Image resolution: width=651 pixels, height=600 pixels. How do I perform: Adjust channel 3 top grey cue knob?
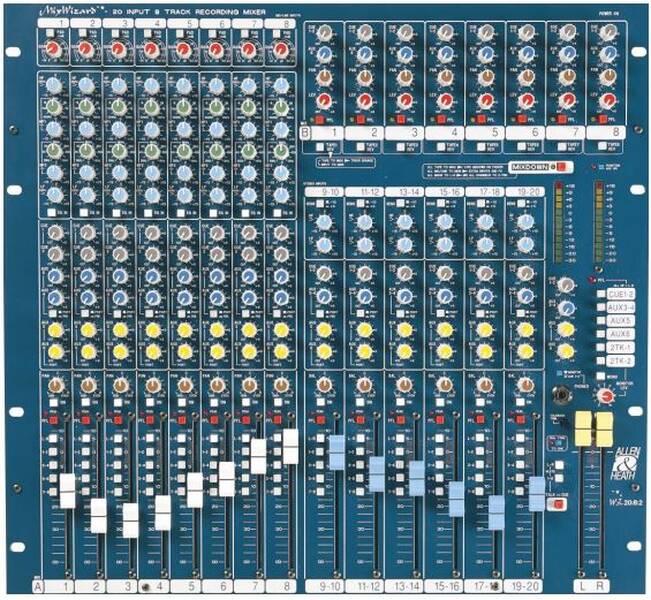pyautogui.click(x=120, y=233)
